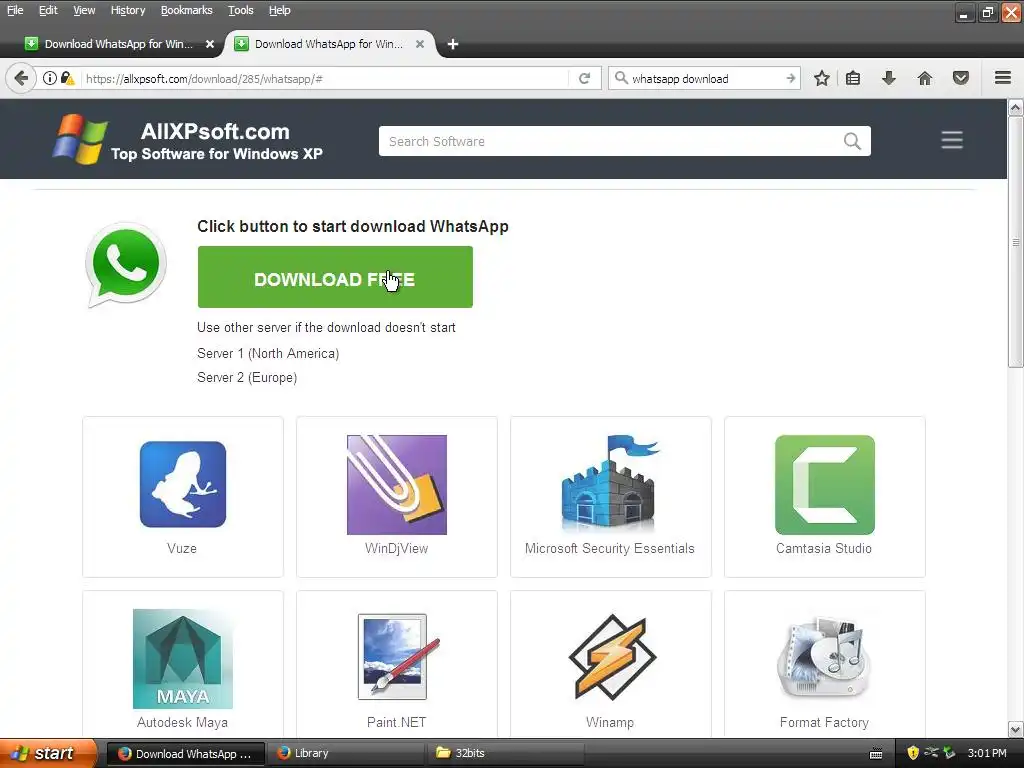Close the active Download WhatsApp tab

(x=420, y=44)
